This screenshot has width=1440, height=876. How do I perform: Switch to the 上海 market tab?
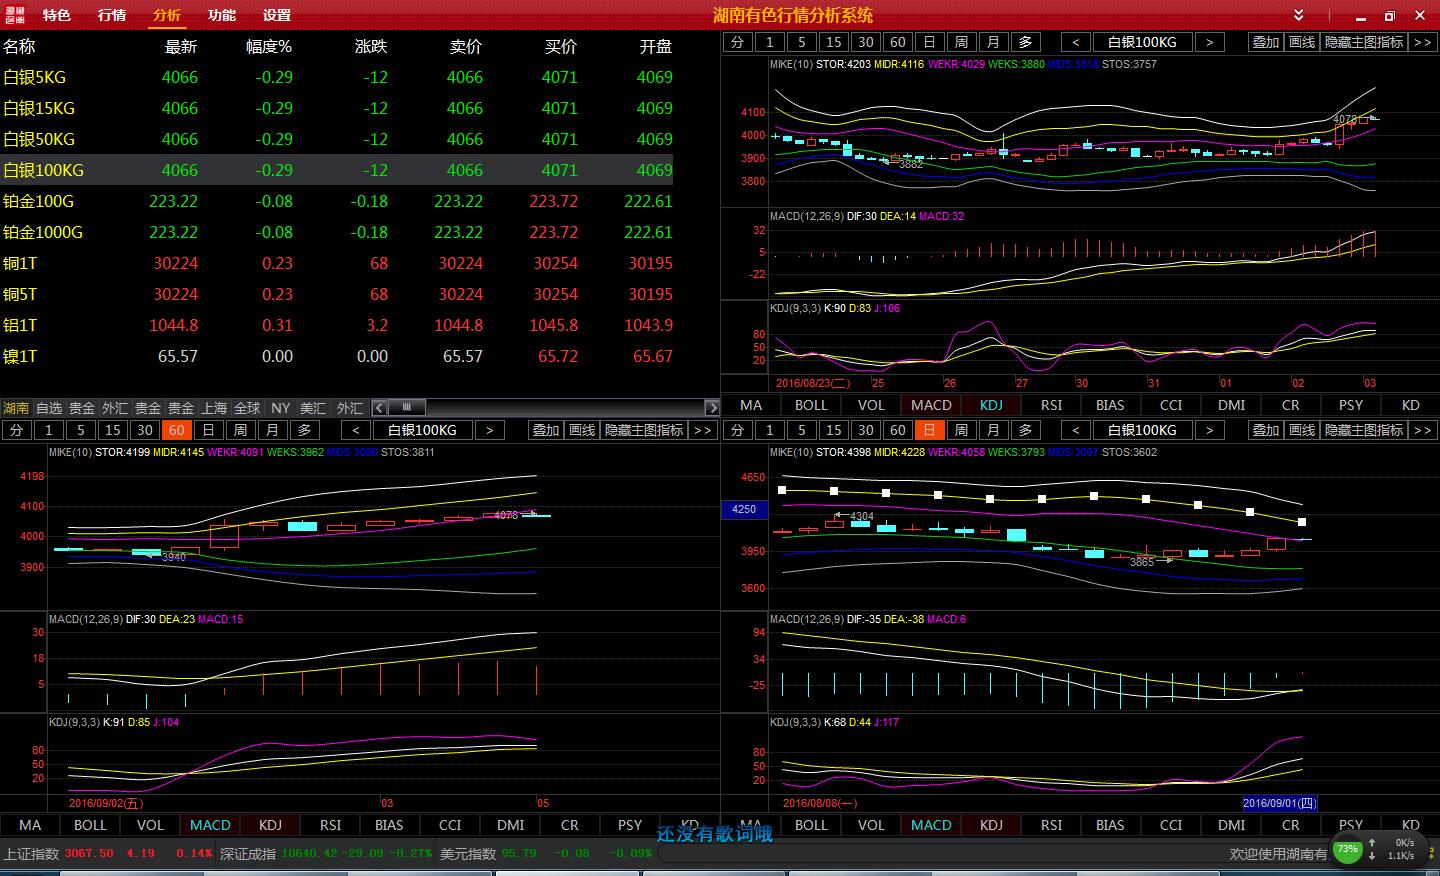tap(214, 408)
